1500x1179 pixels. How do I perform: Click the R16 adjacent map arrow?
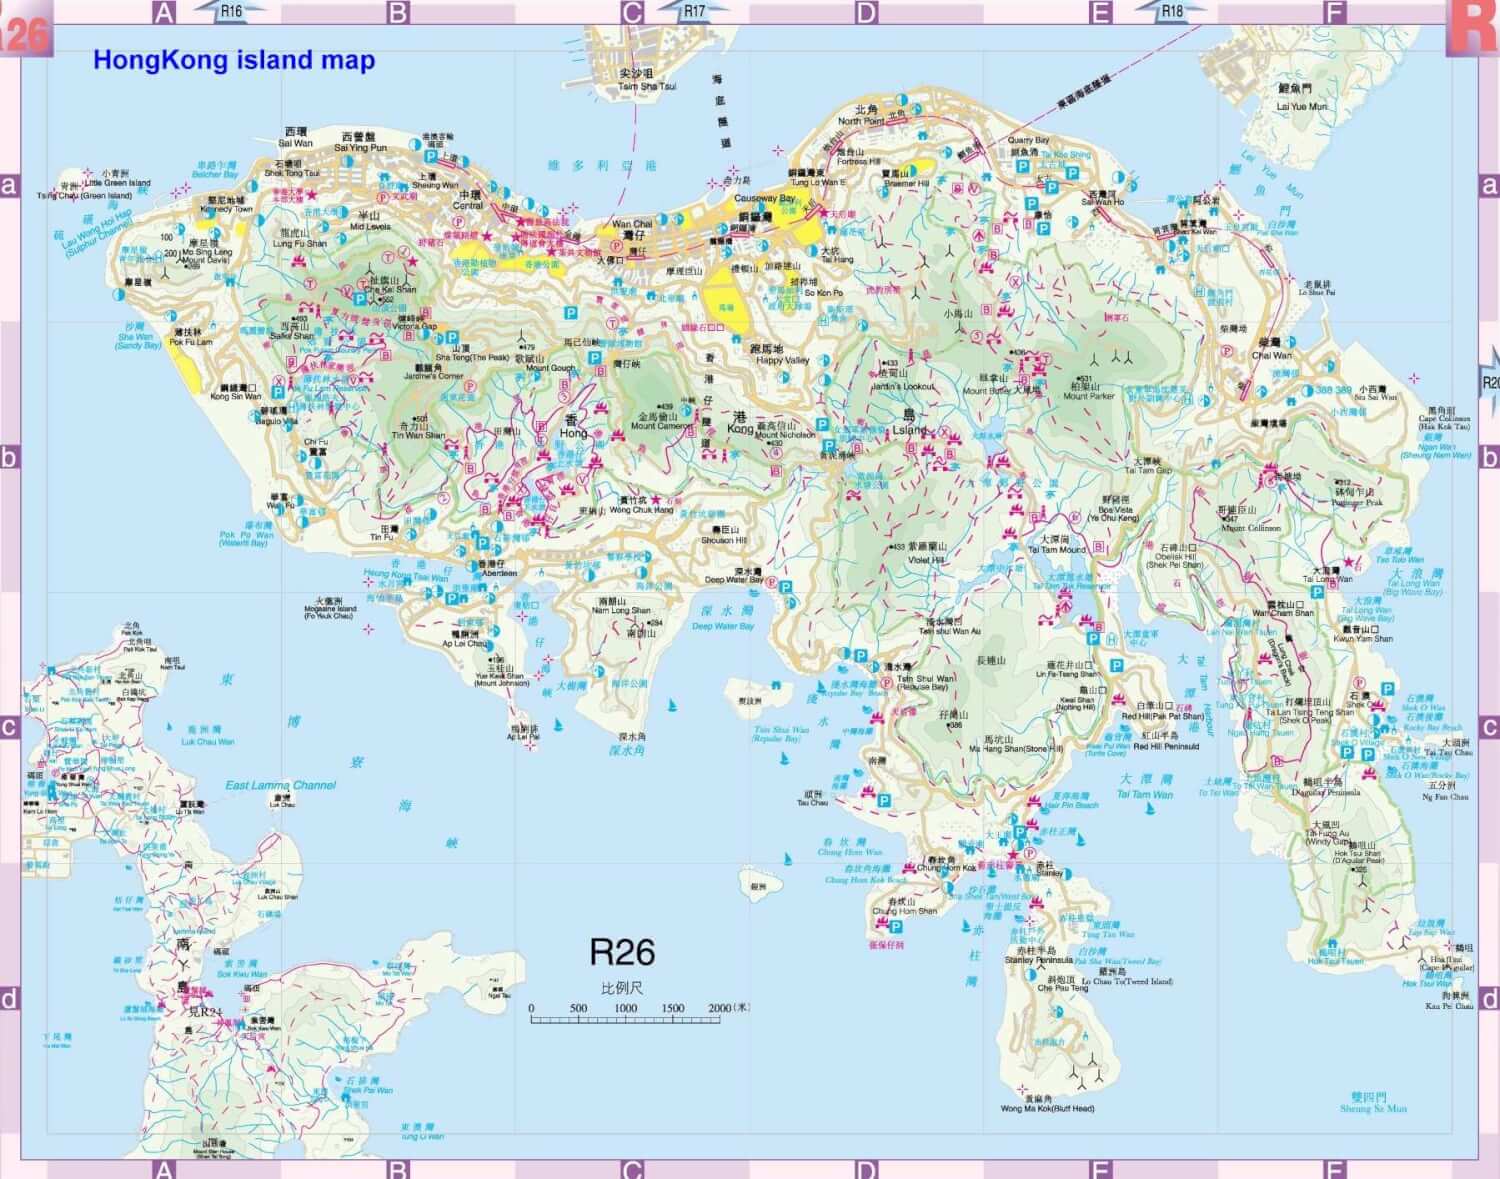click(x=230, y=11)
